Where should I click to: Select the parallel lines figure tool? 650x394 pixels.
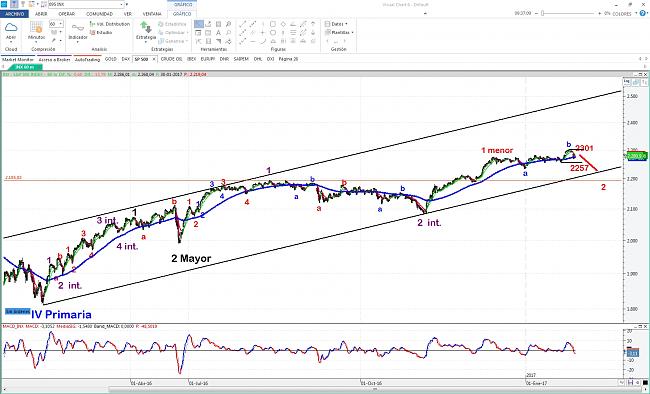coord(293,33)
